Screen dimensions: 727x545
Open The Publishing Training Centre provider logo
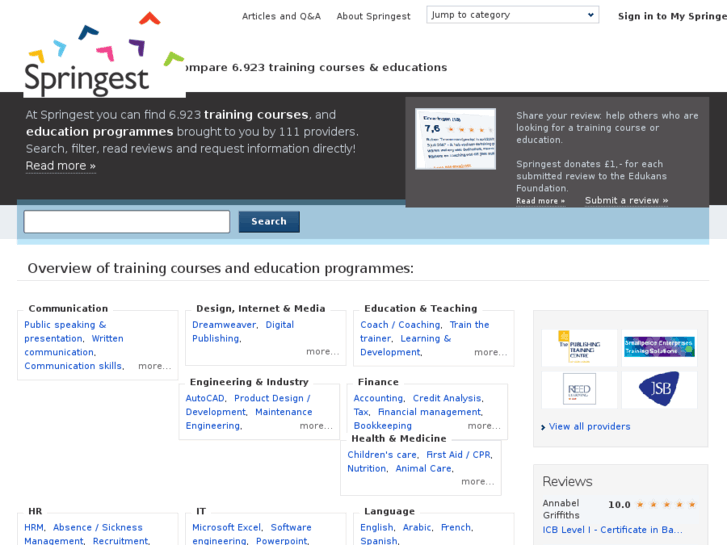579,348
